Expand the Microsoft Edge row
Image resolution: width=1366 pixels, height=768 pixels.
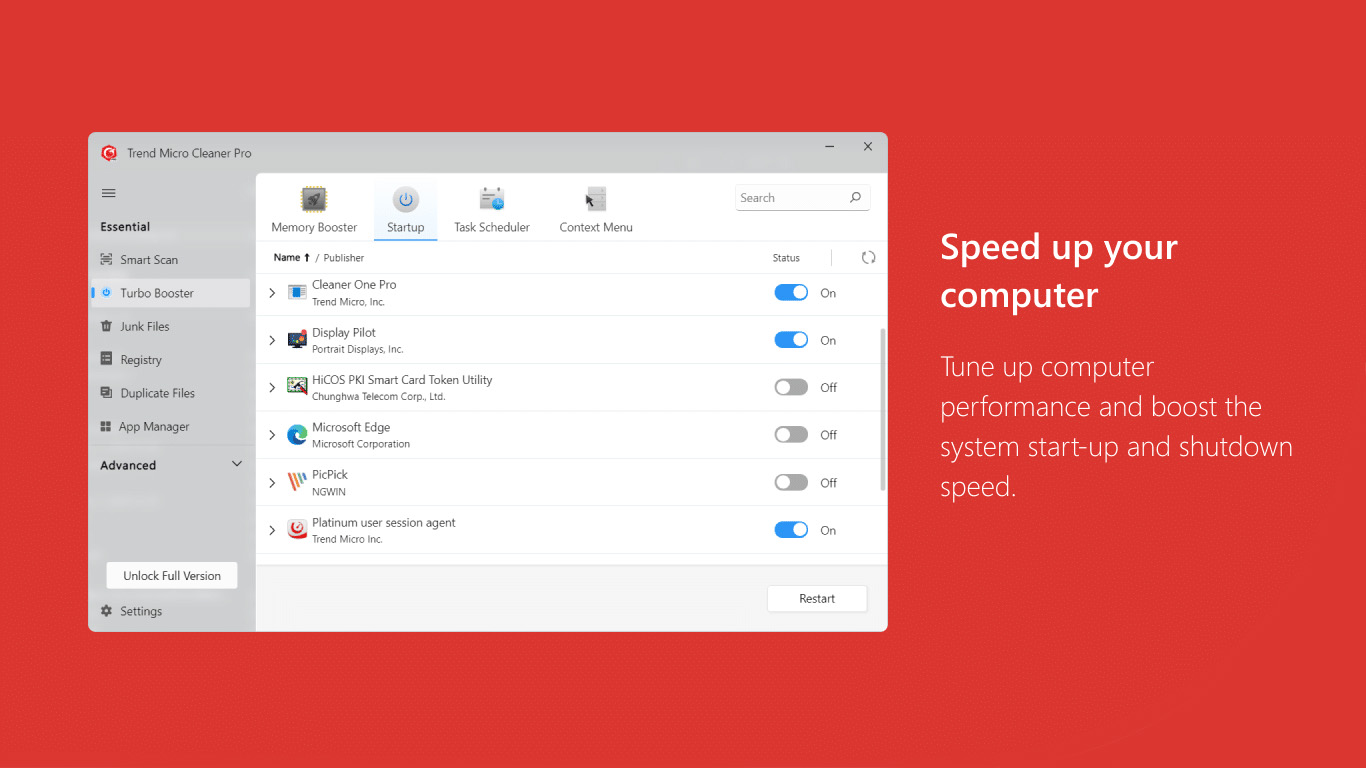pos(272,435)
